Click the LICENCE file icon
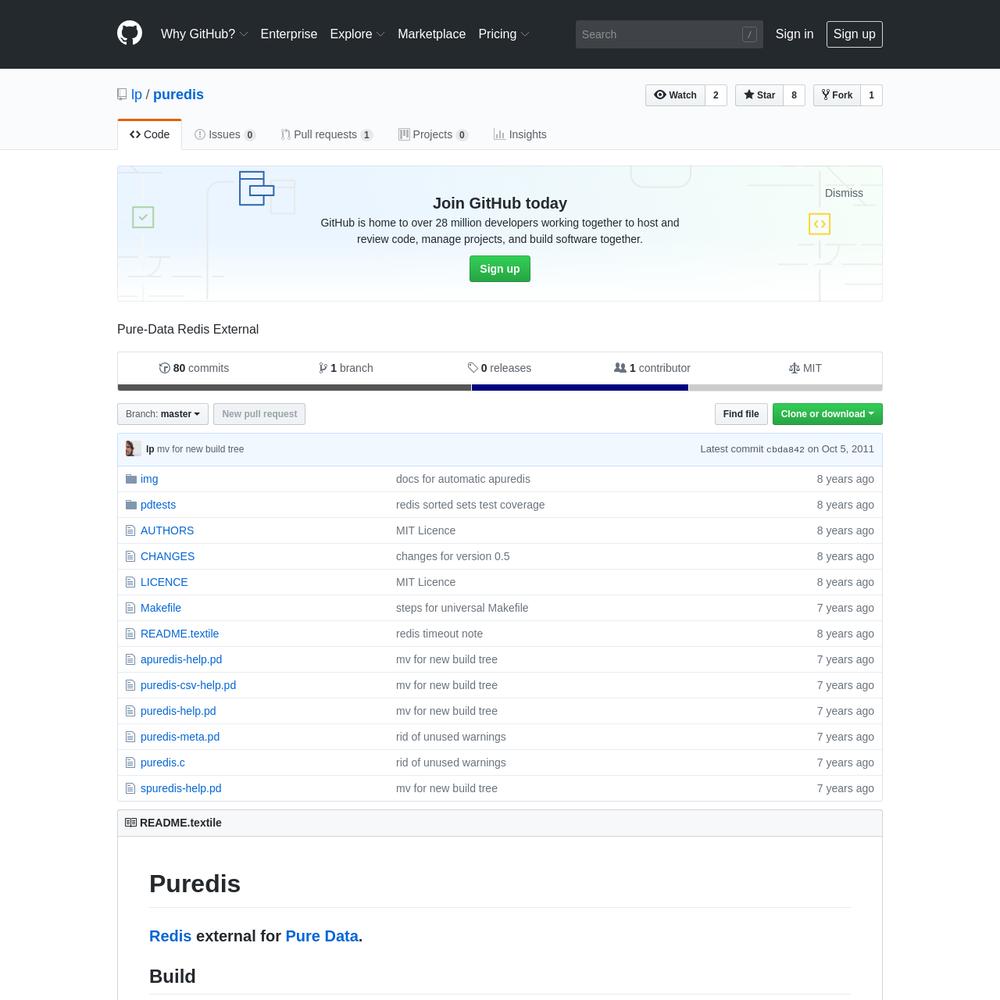The width and height of the screenshot is (1000, 1000). pyautogui.click(x=130, y=582)
